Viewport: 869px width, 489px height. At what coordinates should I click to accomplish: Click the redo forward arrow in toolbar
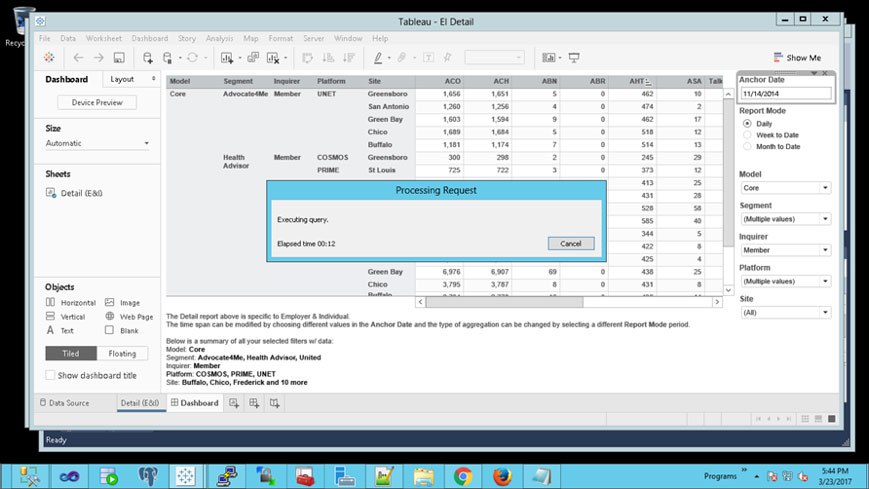pos(98,58)
